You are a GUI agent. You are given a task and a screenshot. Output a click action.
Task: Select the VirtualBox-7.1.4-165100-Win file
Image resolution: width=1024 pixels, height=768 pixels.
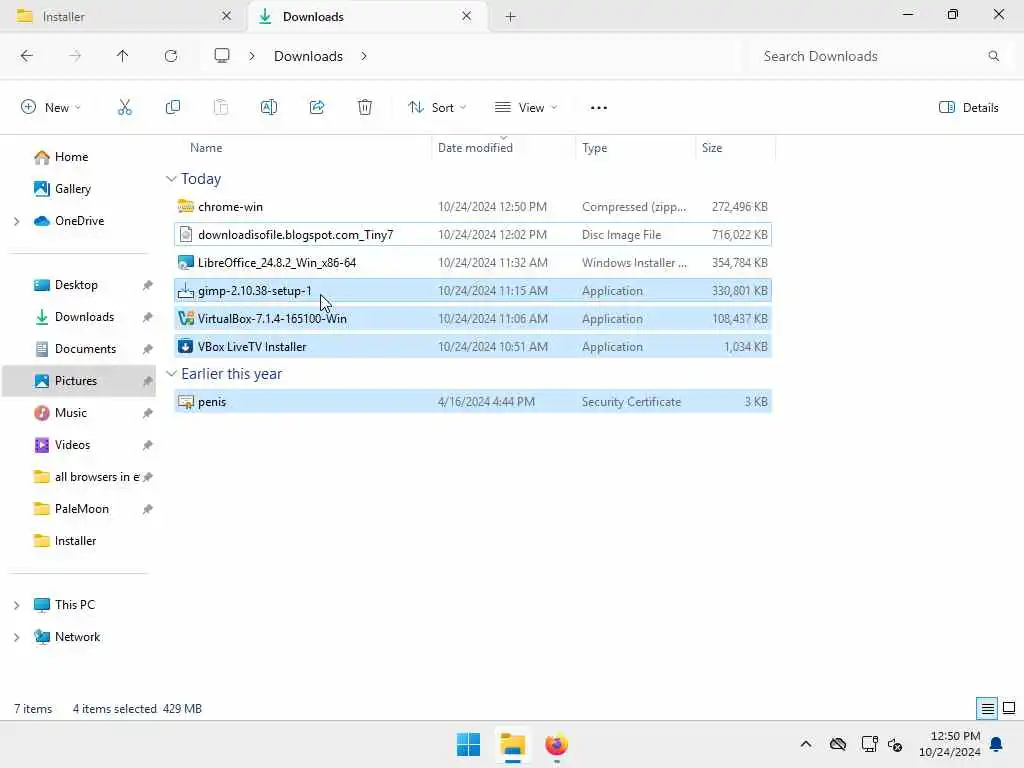coord(473,319)
